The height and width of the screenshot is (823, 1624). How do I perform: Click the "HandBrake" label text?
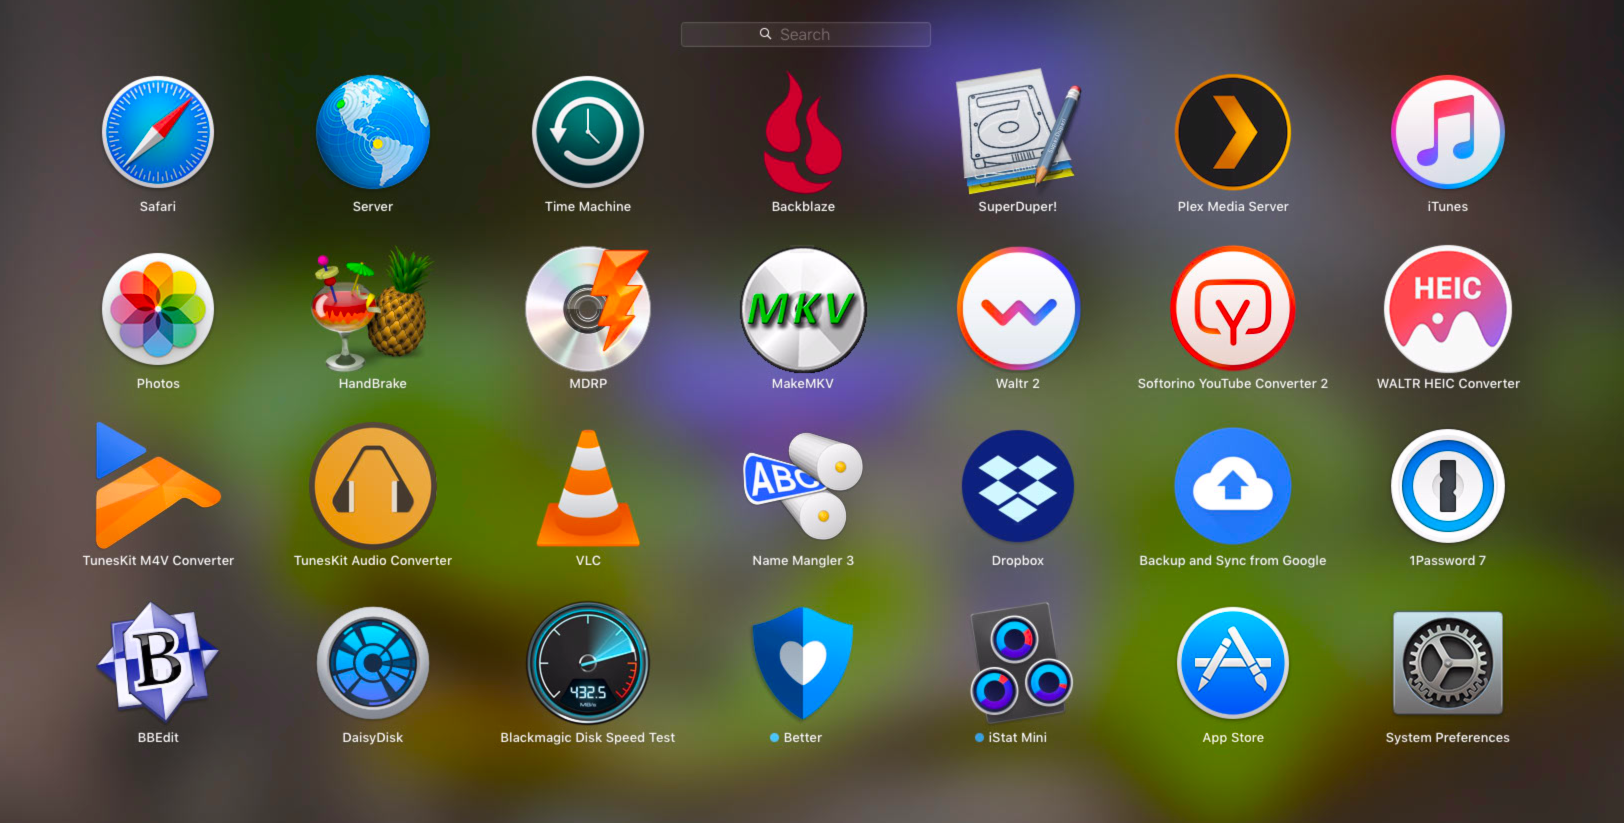pyautogui.click(x=373, y=384)
